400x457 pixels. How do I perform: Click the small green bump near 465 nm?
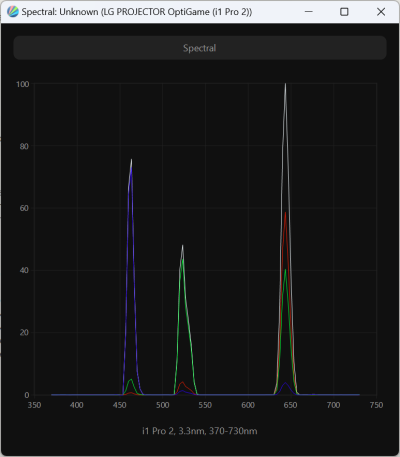(x=131, y=380)
